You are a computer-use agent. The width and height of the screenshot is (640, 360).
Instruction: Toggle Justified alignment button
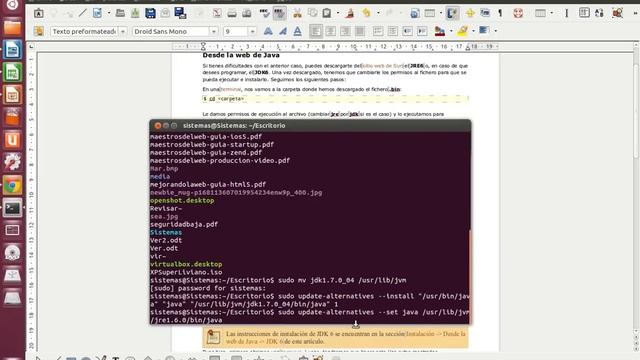pyautogui.click(x=360, y=31)
